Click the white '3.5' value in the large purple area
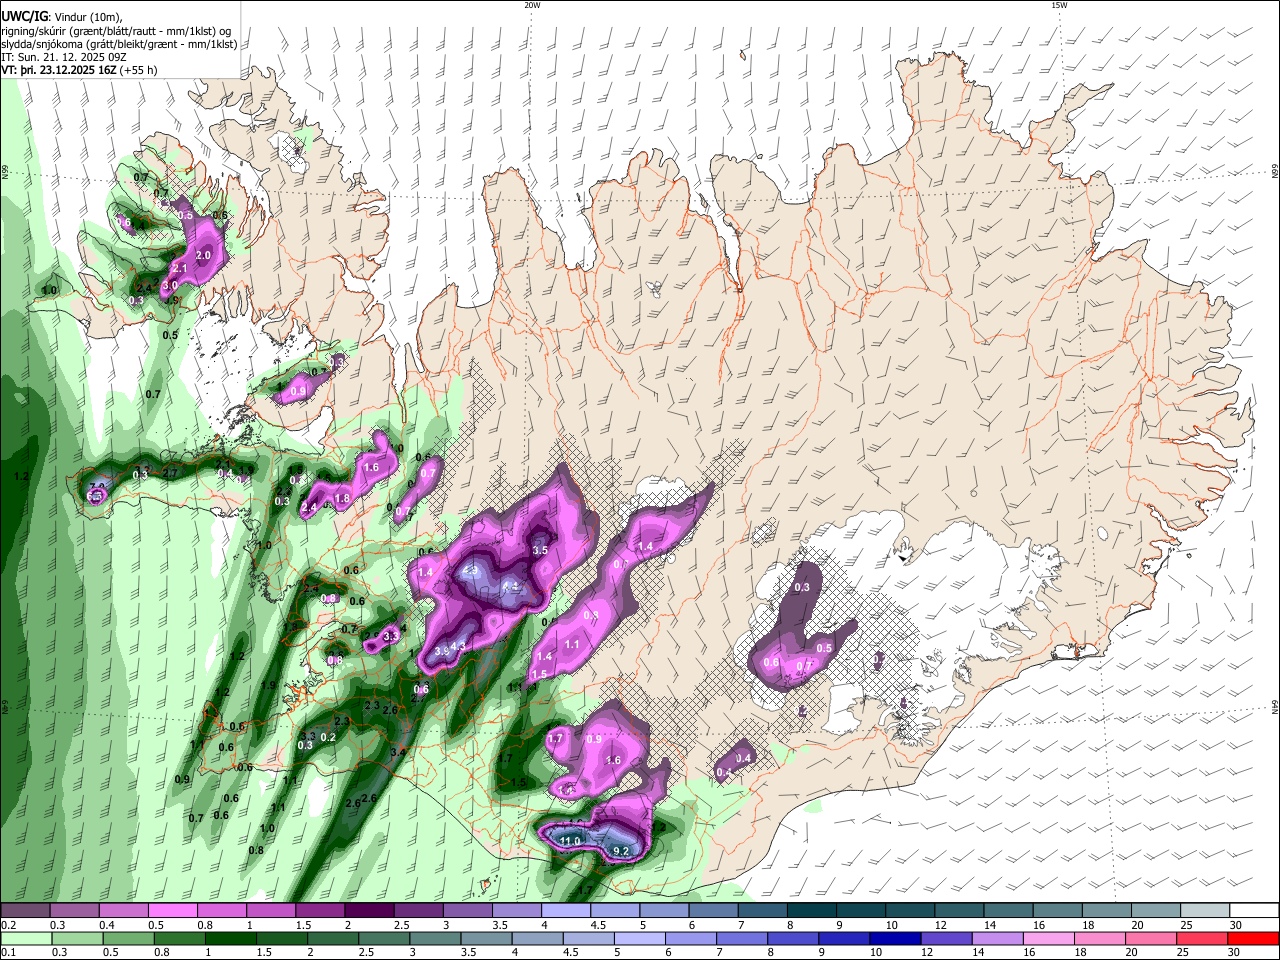The width and height of the screenshot is (1280, 960). [541, 550]
